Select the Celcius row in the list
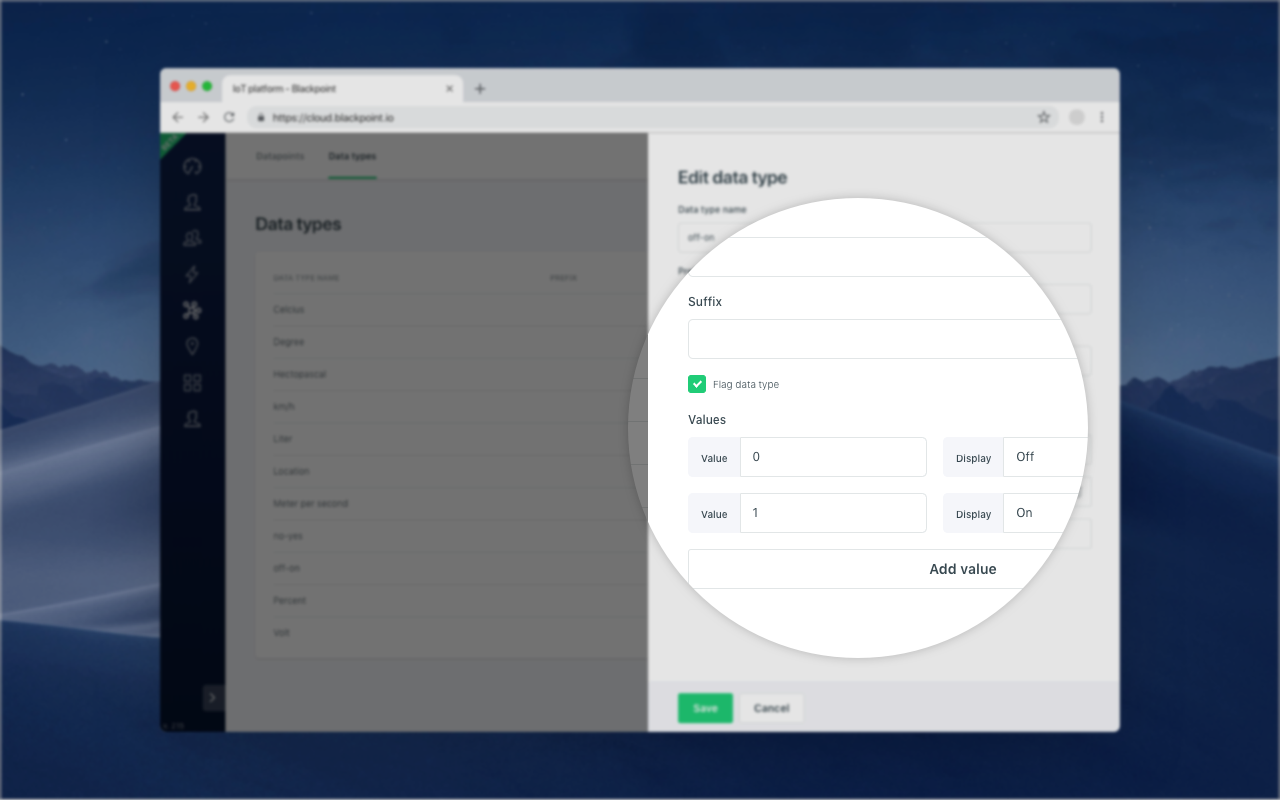1280x800 pixels. pyautogui.click(x=451, y=310)
